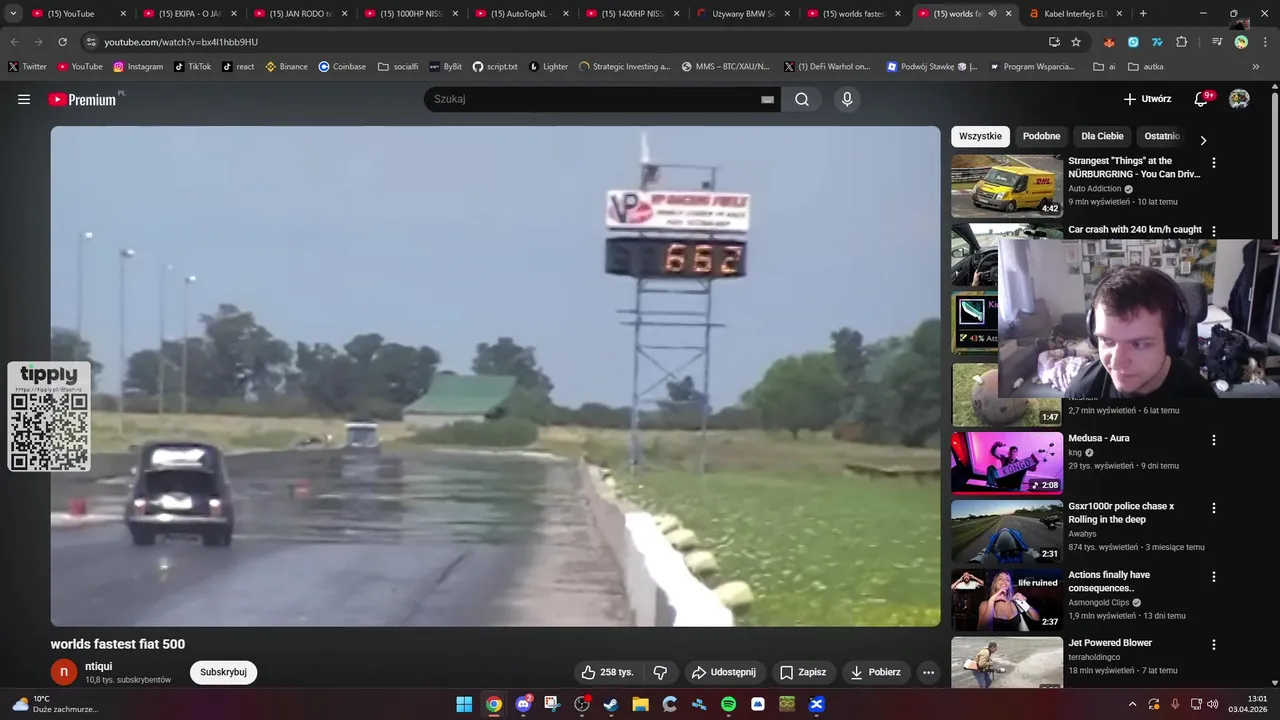Open File Explorer from the taskbar
Image resolution: width=1280 pixels, height=720 pixels.
[x=640, y=704]
